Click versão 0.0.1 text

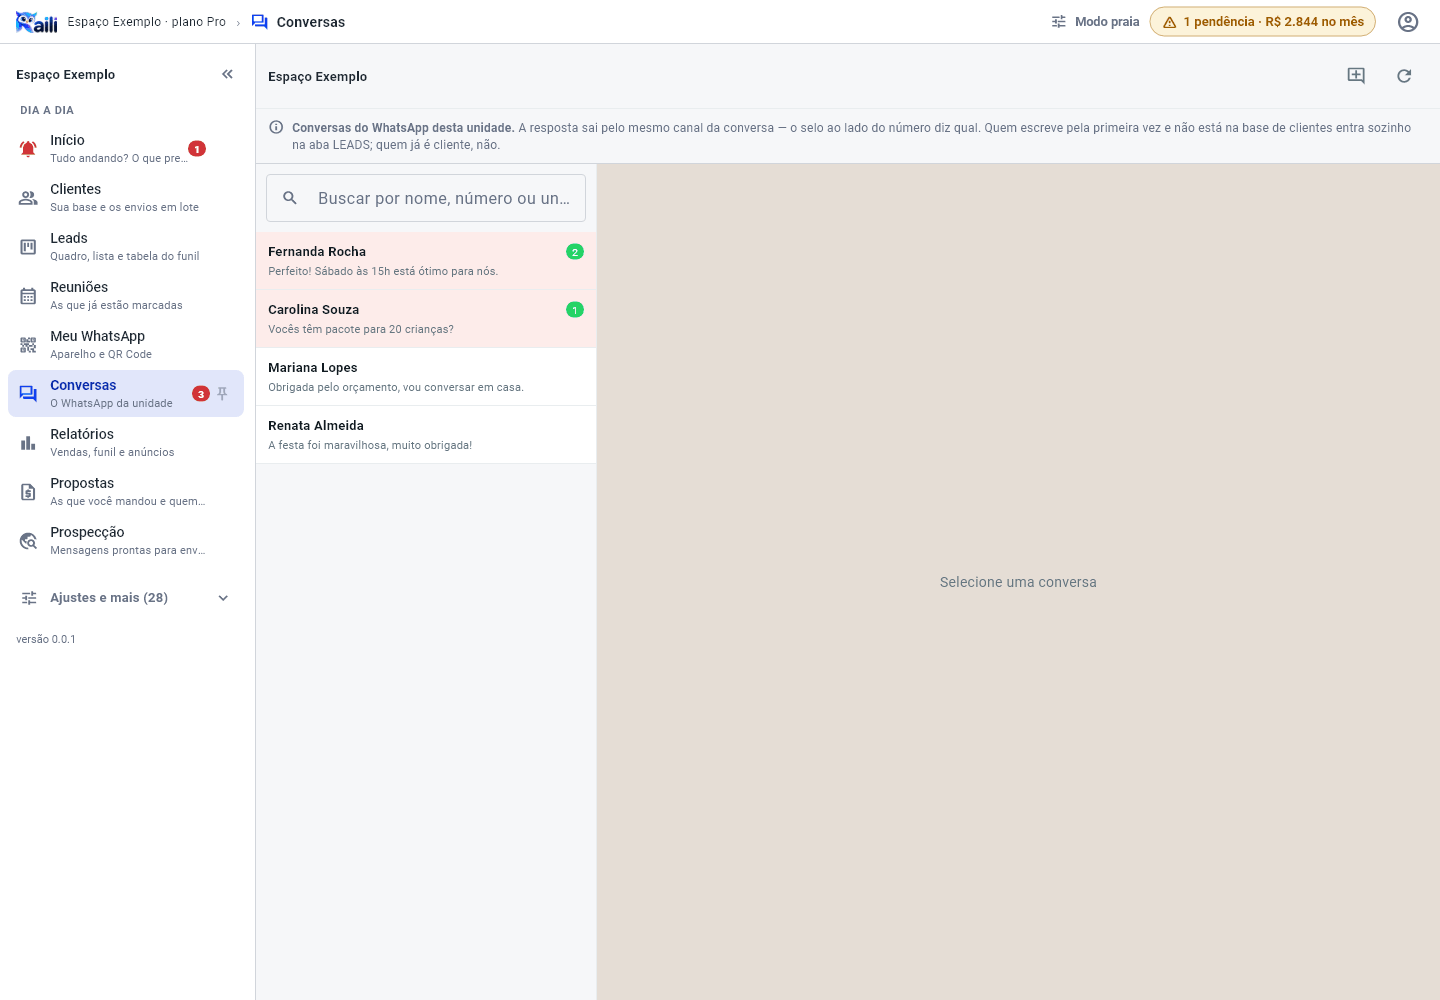pos(46,639)
